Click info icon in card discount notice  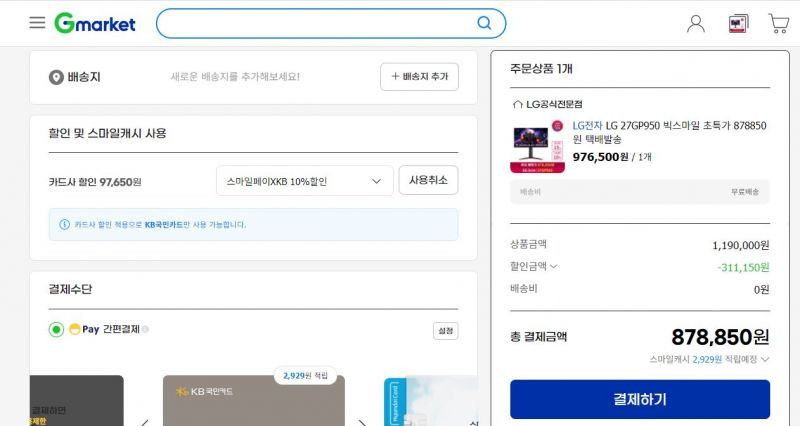coord(64,224)
